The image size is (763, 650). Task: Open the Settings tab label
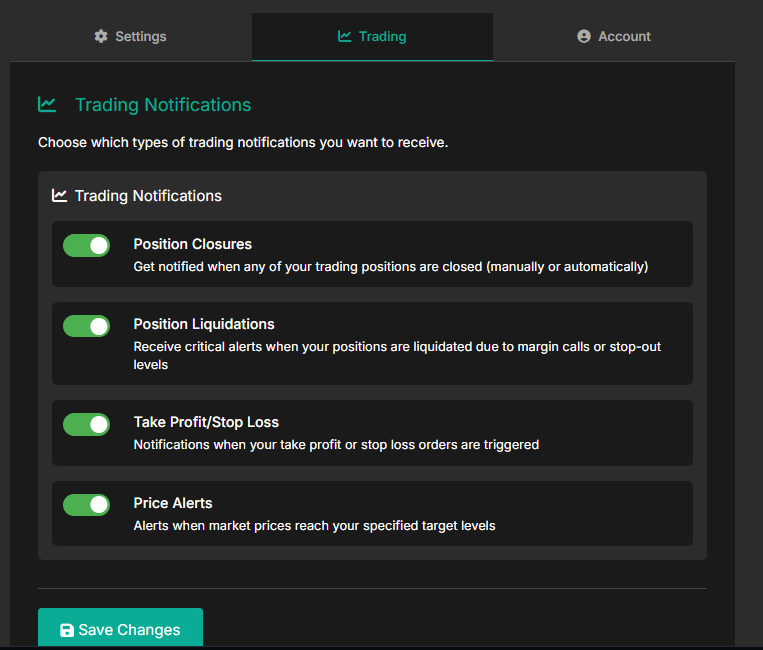(x=141, y=37)
